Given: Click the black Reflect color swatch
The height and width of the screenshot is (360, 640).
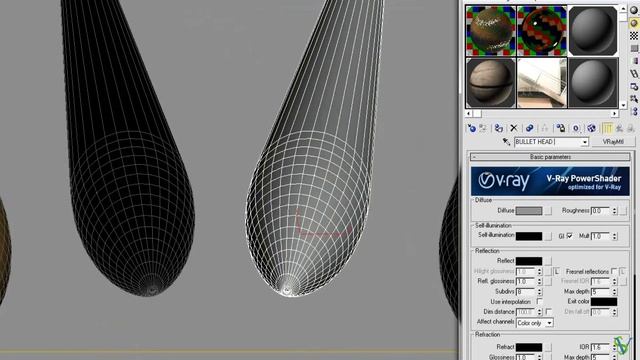Looking at the screenshot, I should 529,261.
